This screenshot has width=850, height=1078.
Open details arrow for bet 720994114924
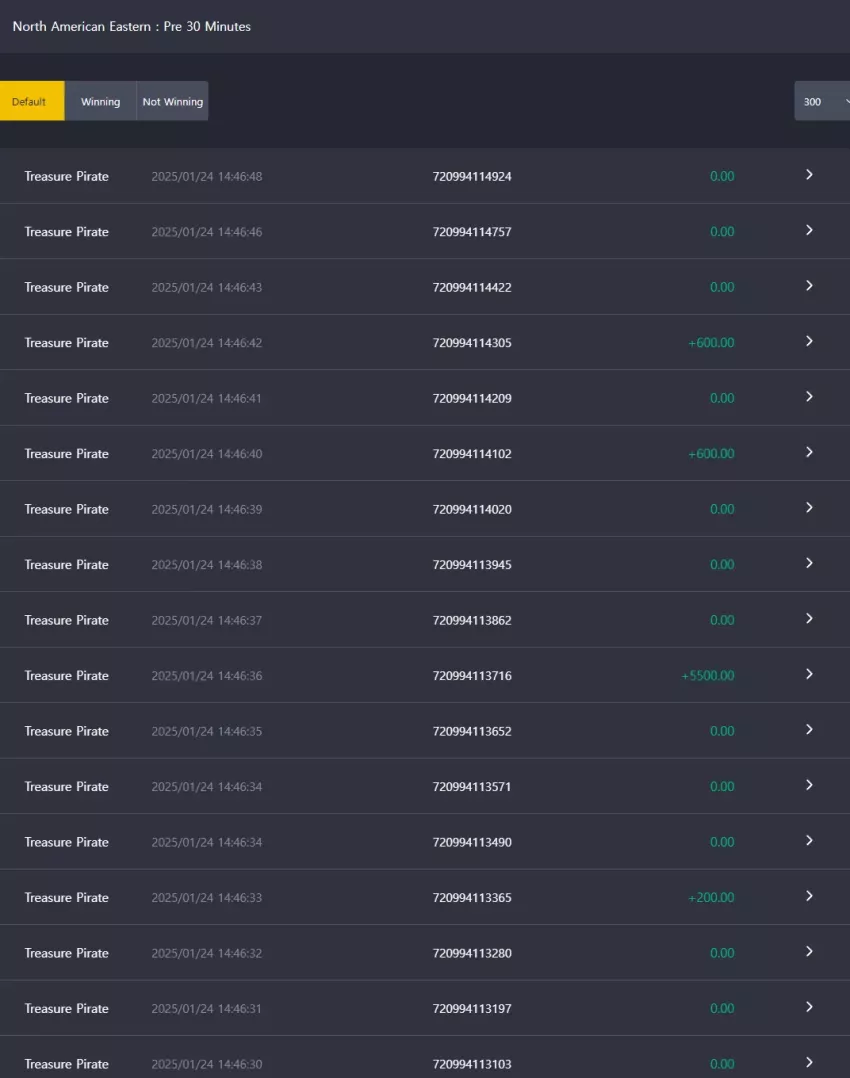[809, 175]
